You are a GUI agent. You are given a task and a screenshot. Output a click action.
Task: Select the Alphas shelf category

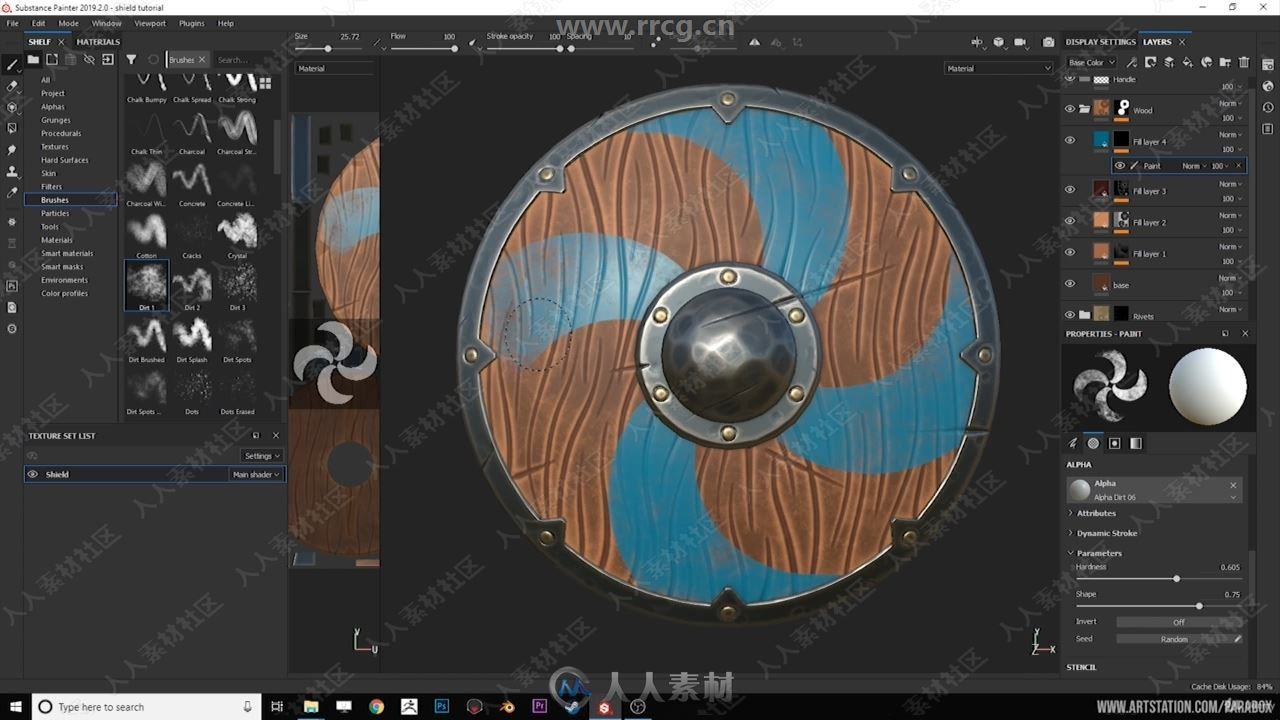pyautogui.click(x=53, y=107)
